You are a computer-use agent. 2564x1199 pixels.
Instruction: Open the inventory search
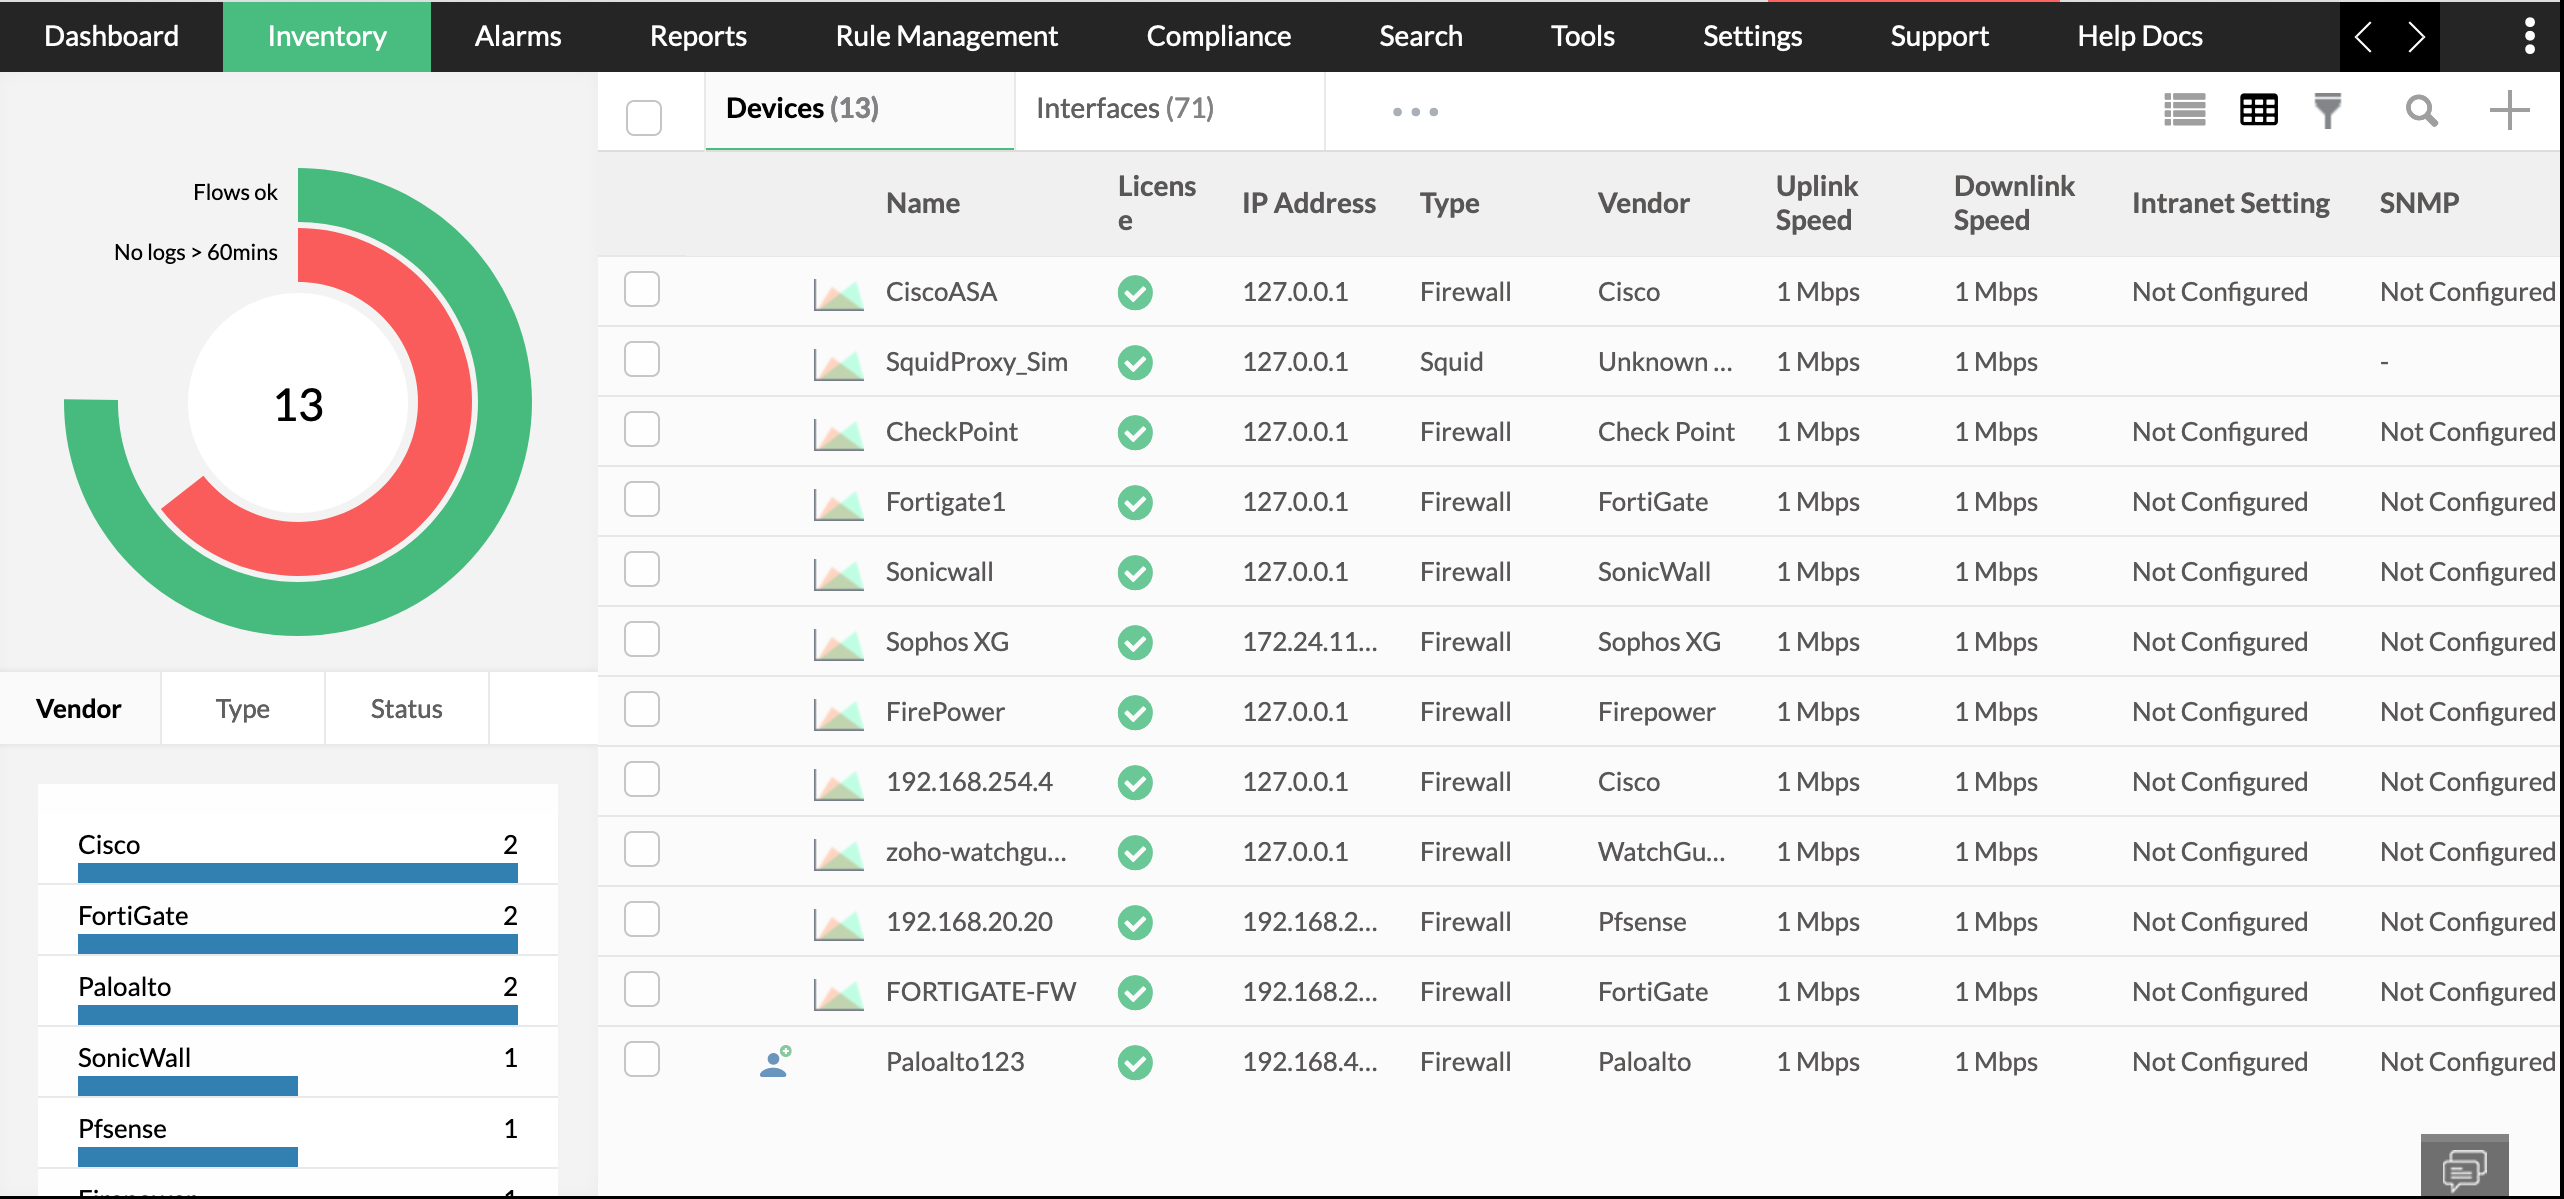click(2421, 110)
